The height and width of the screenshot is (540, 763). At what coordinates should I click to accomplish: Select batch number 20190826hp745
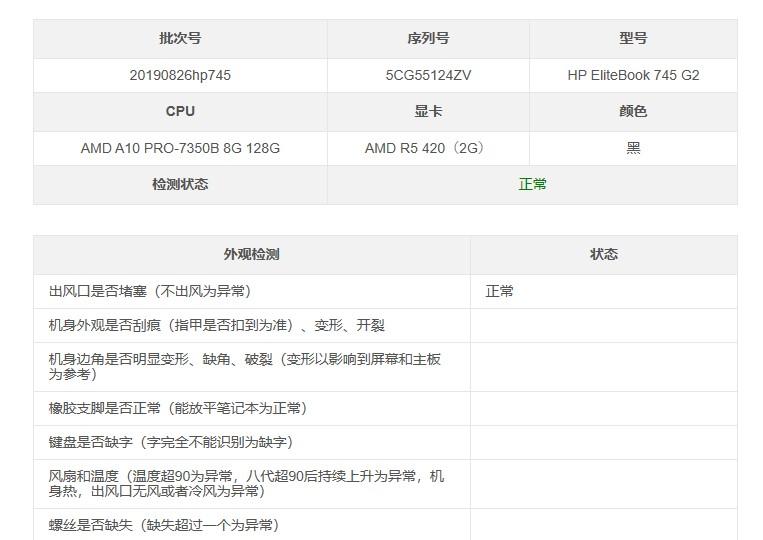point(180,75)
